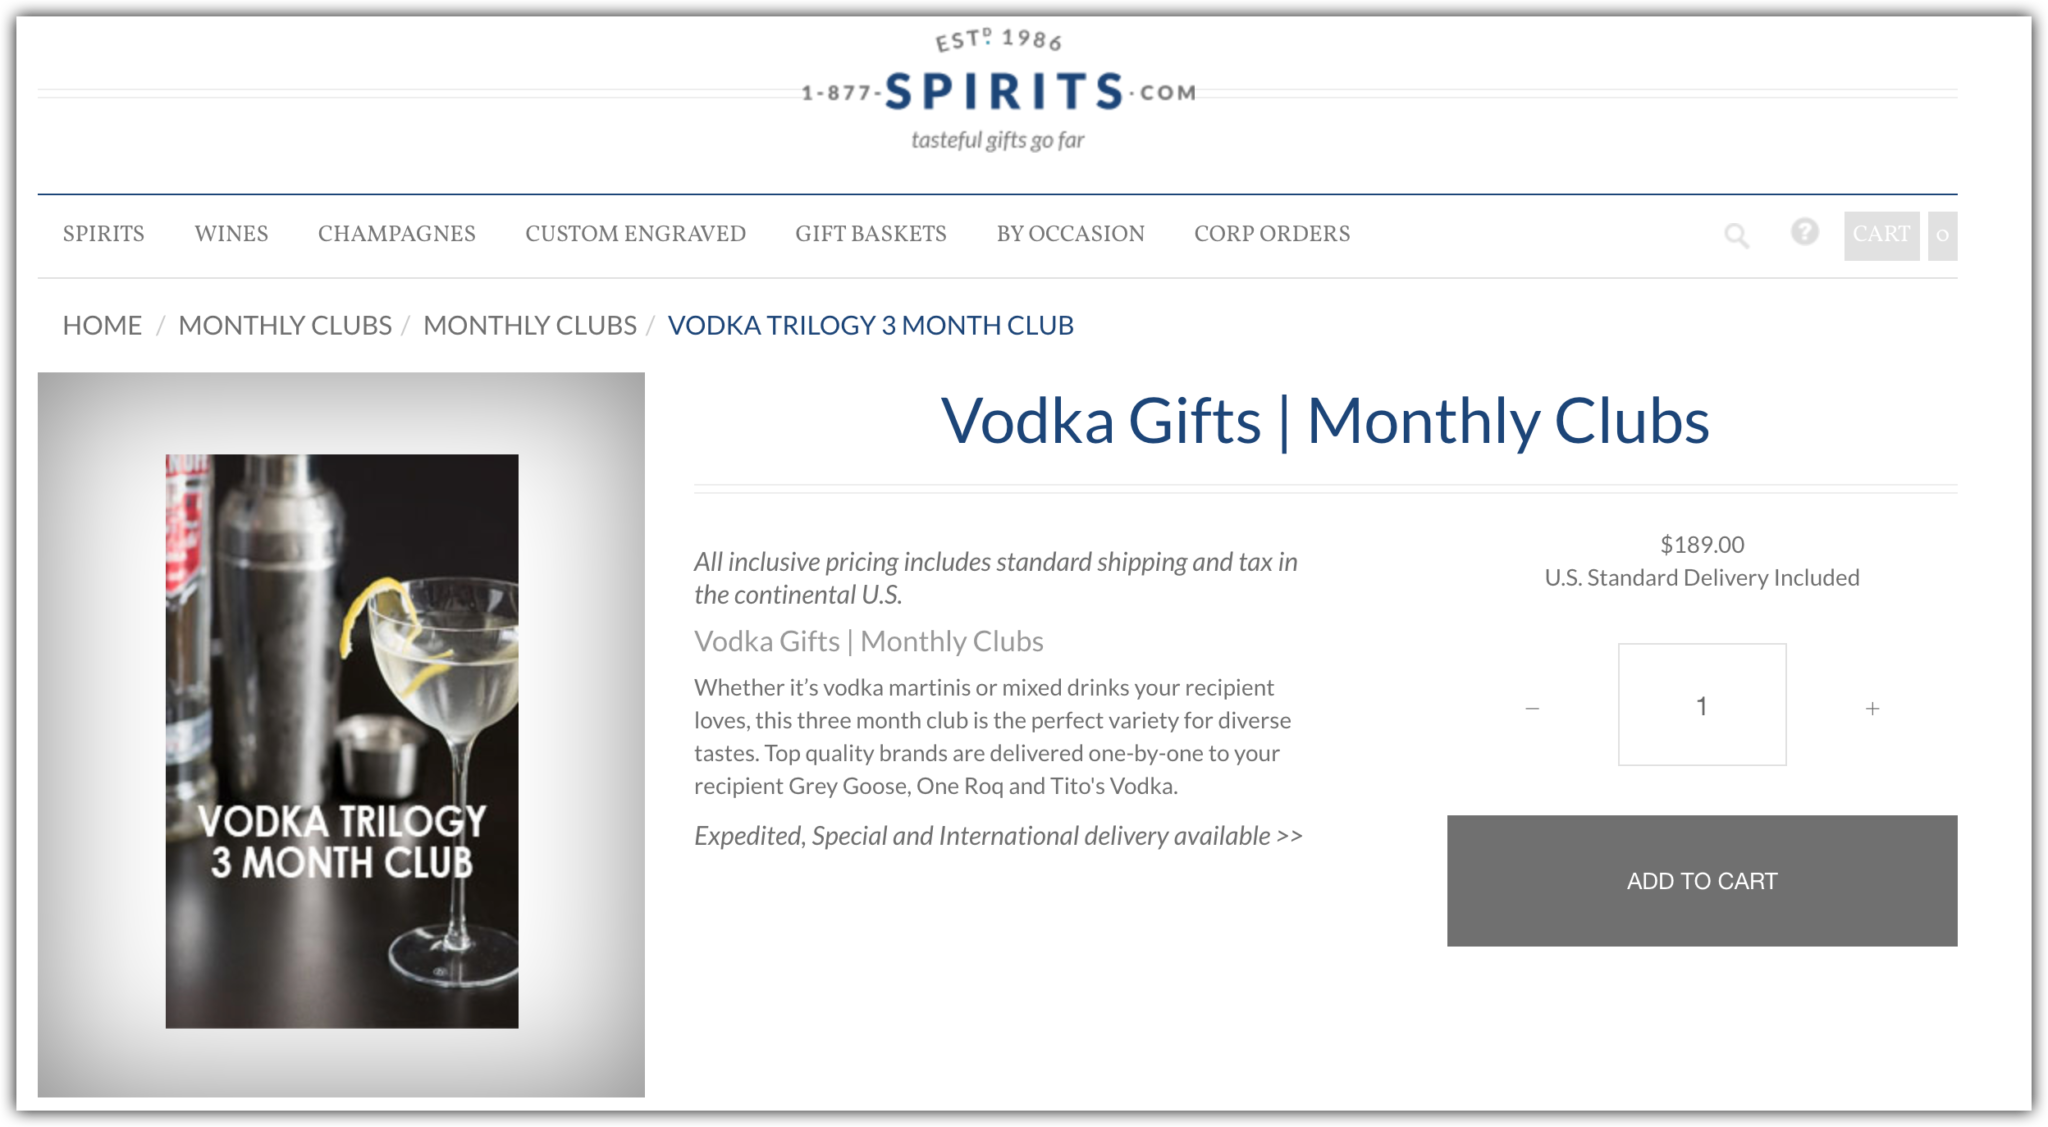Click the 'tasteful gifts go far' tagline
This screenshot has width=2048, height=1127.
(x=999, y=141)
